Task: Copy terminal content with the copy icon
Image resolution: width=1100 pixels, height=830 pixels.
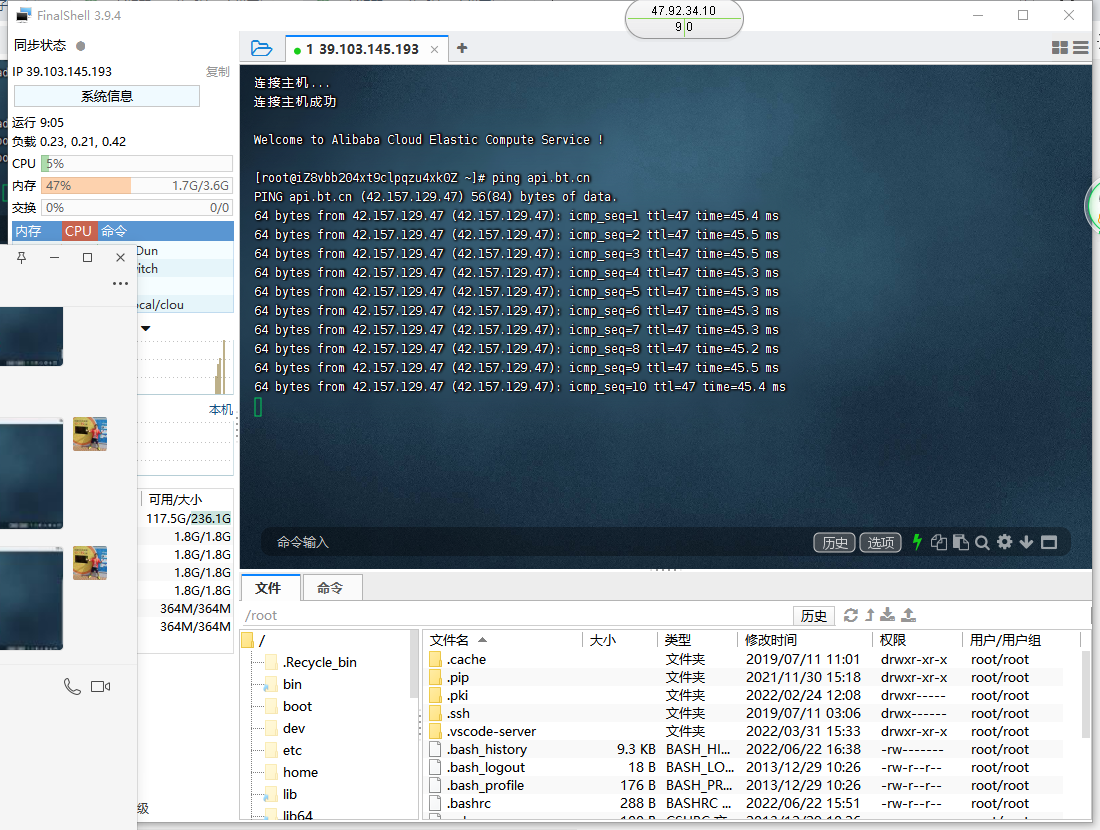Action: pos(939,542)
